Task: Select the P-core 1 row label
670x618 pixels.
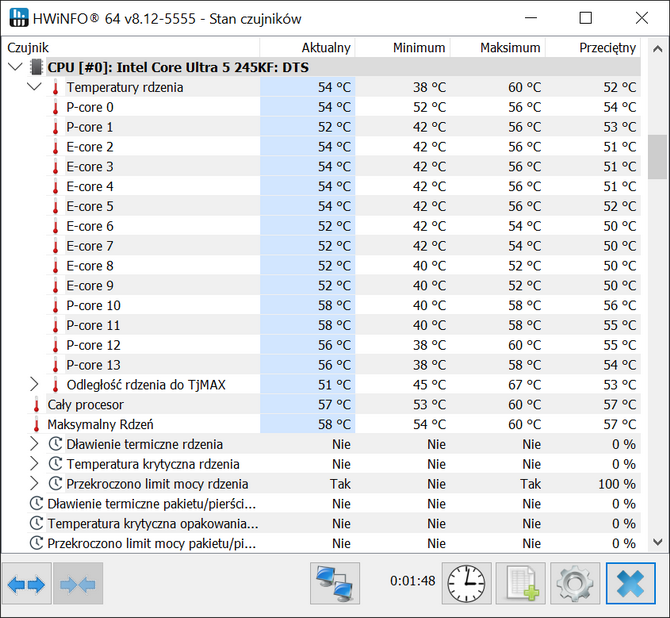Action: (x=90, y=127)
